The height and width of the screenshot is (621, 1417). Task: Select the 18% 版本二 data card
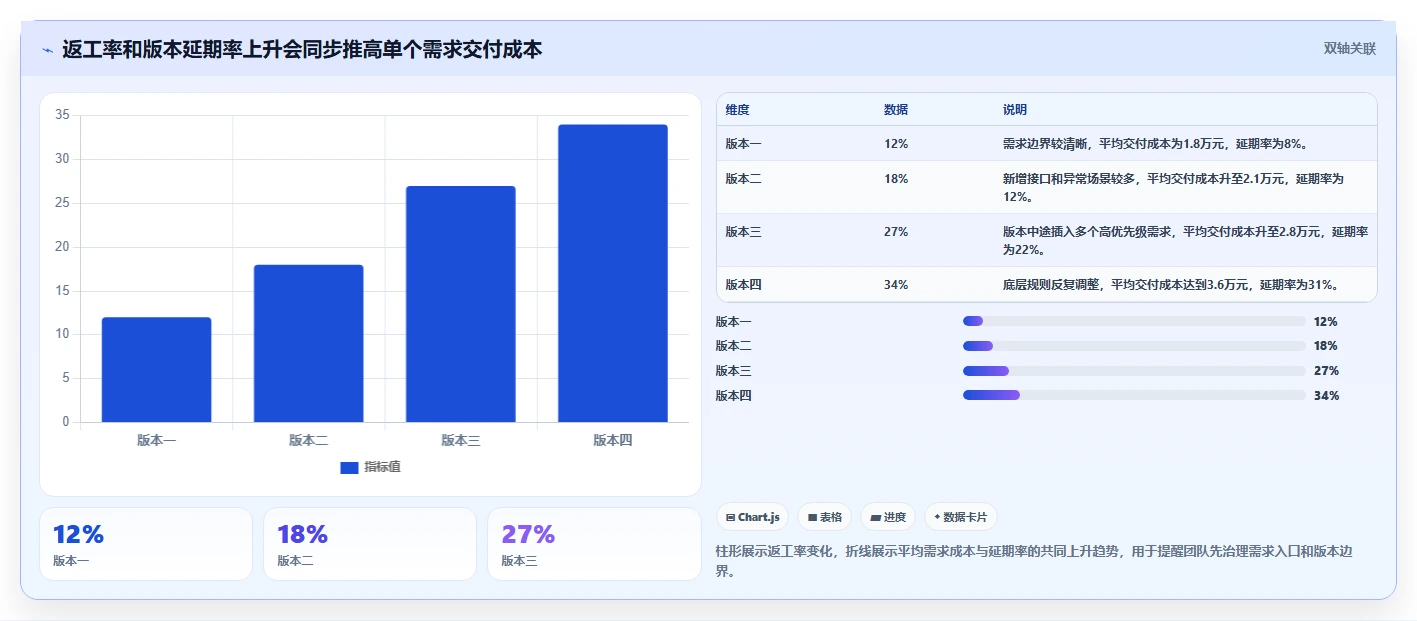(x=370, y=544)
